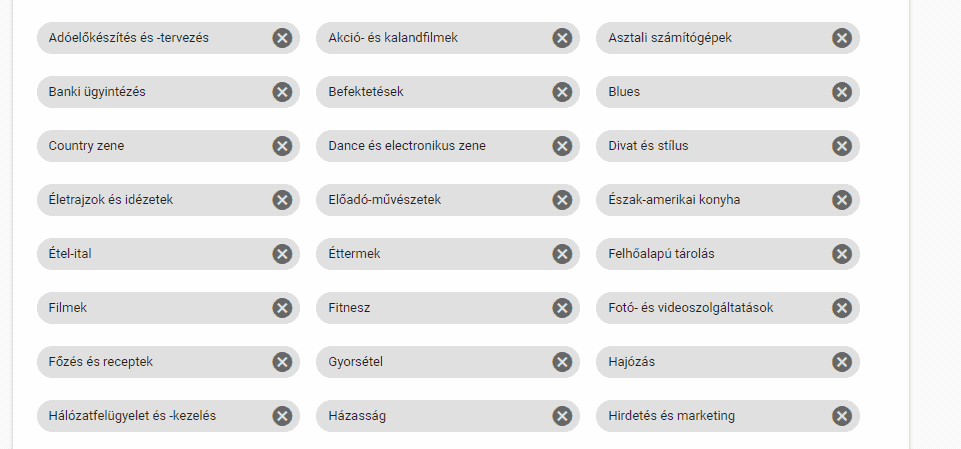
Task: Delete the Blues tag
Action: 842,92
